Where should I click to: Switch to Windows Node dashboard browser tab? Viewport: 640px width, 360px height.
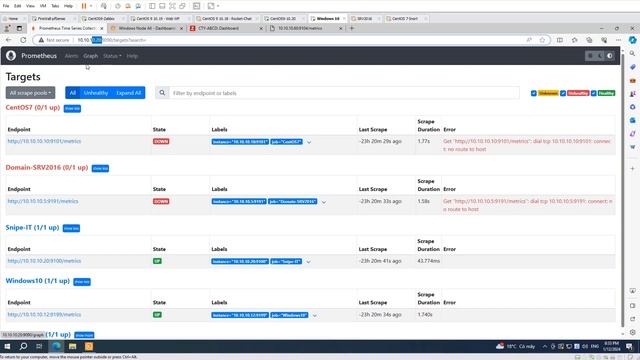pos(147,28)
